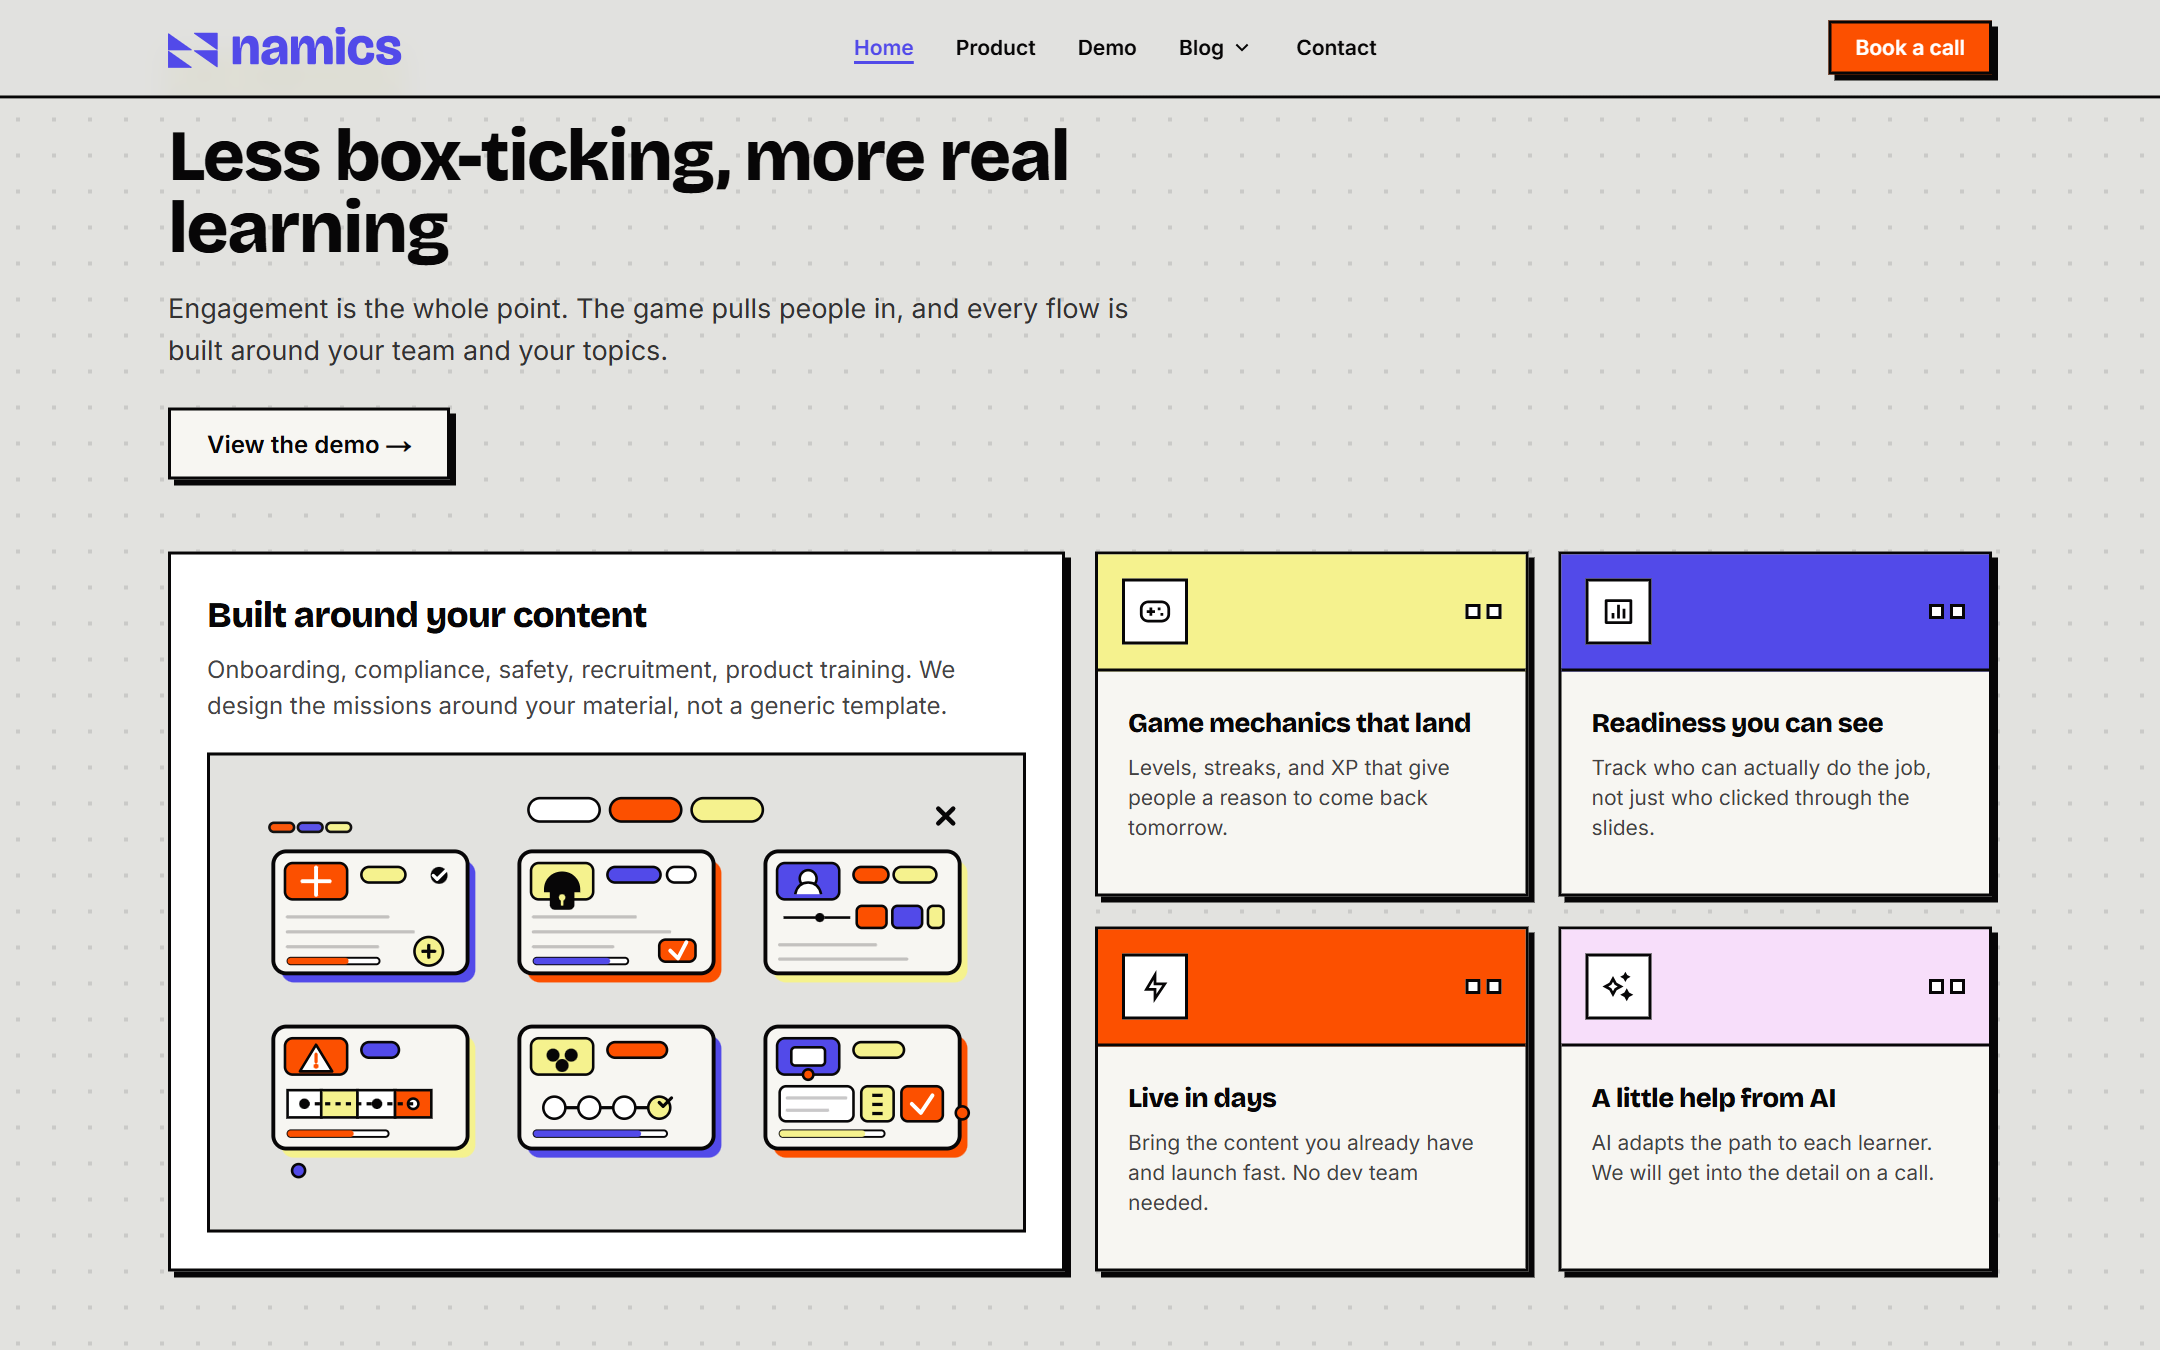This screenshot has height=1350, width=2160.
Task: Toggle the orange checkbox in bottom-right mission card
Action: point(922,1104)
